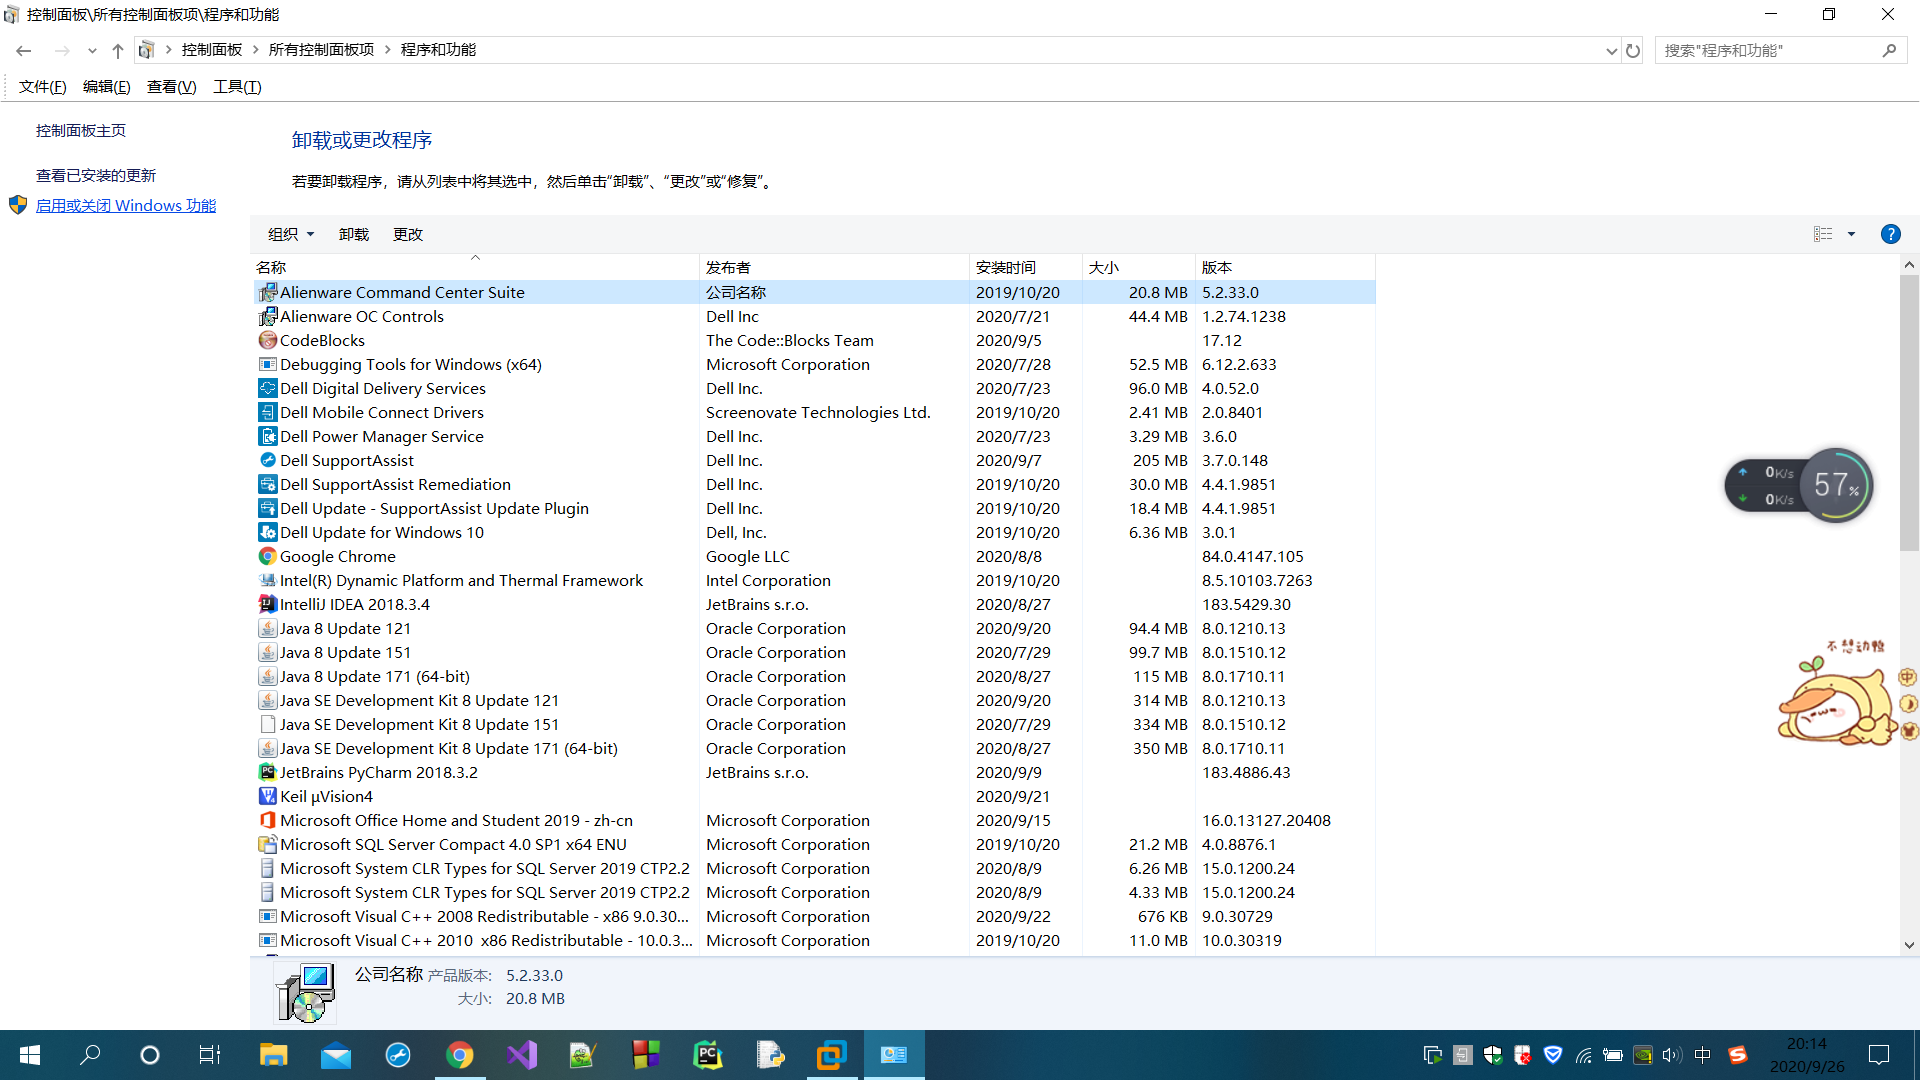The width and height of the screenshot is (1920, 1080).
Task: Expand the 组织 dropdown menu
Action: [291, 234]
